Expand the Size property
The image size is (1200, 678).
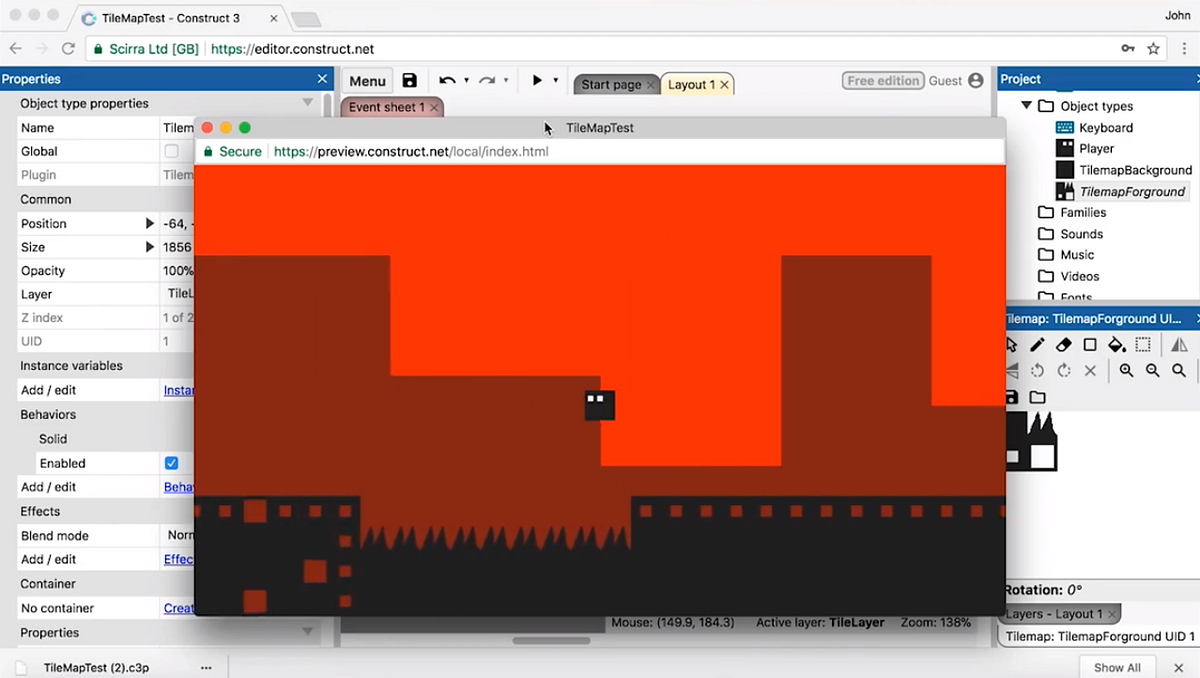point(148,247)
